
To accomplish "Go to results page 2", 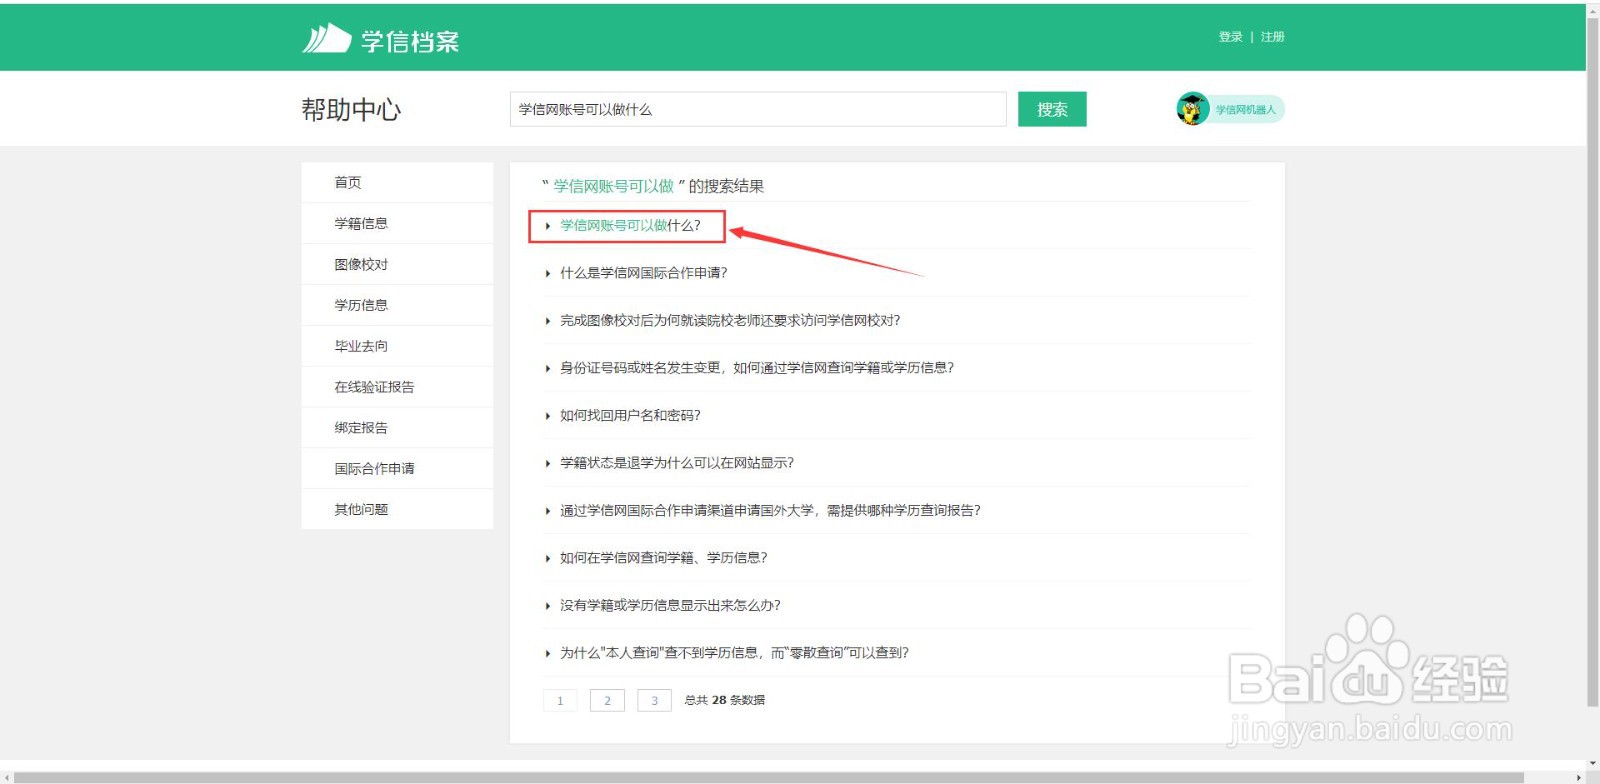I will tap(607, 700).
